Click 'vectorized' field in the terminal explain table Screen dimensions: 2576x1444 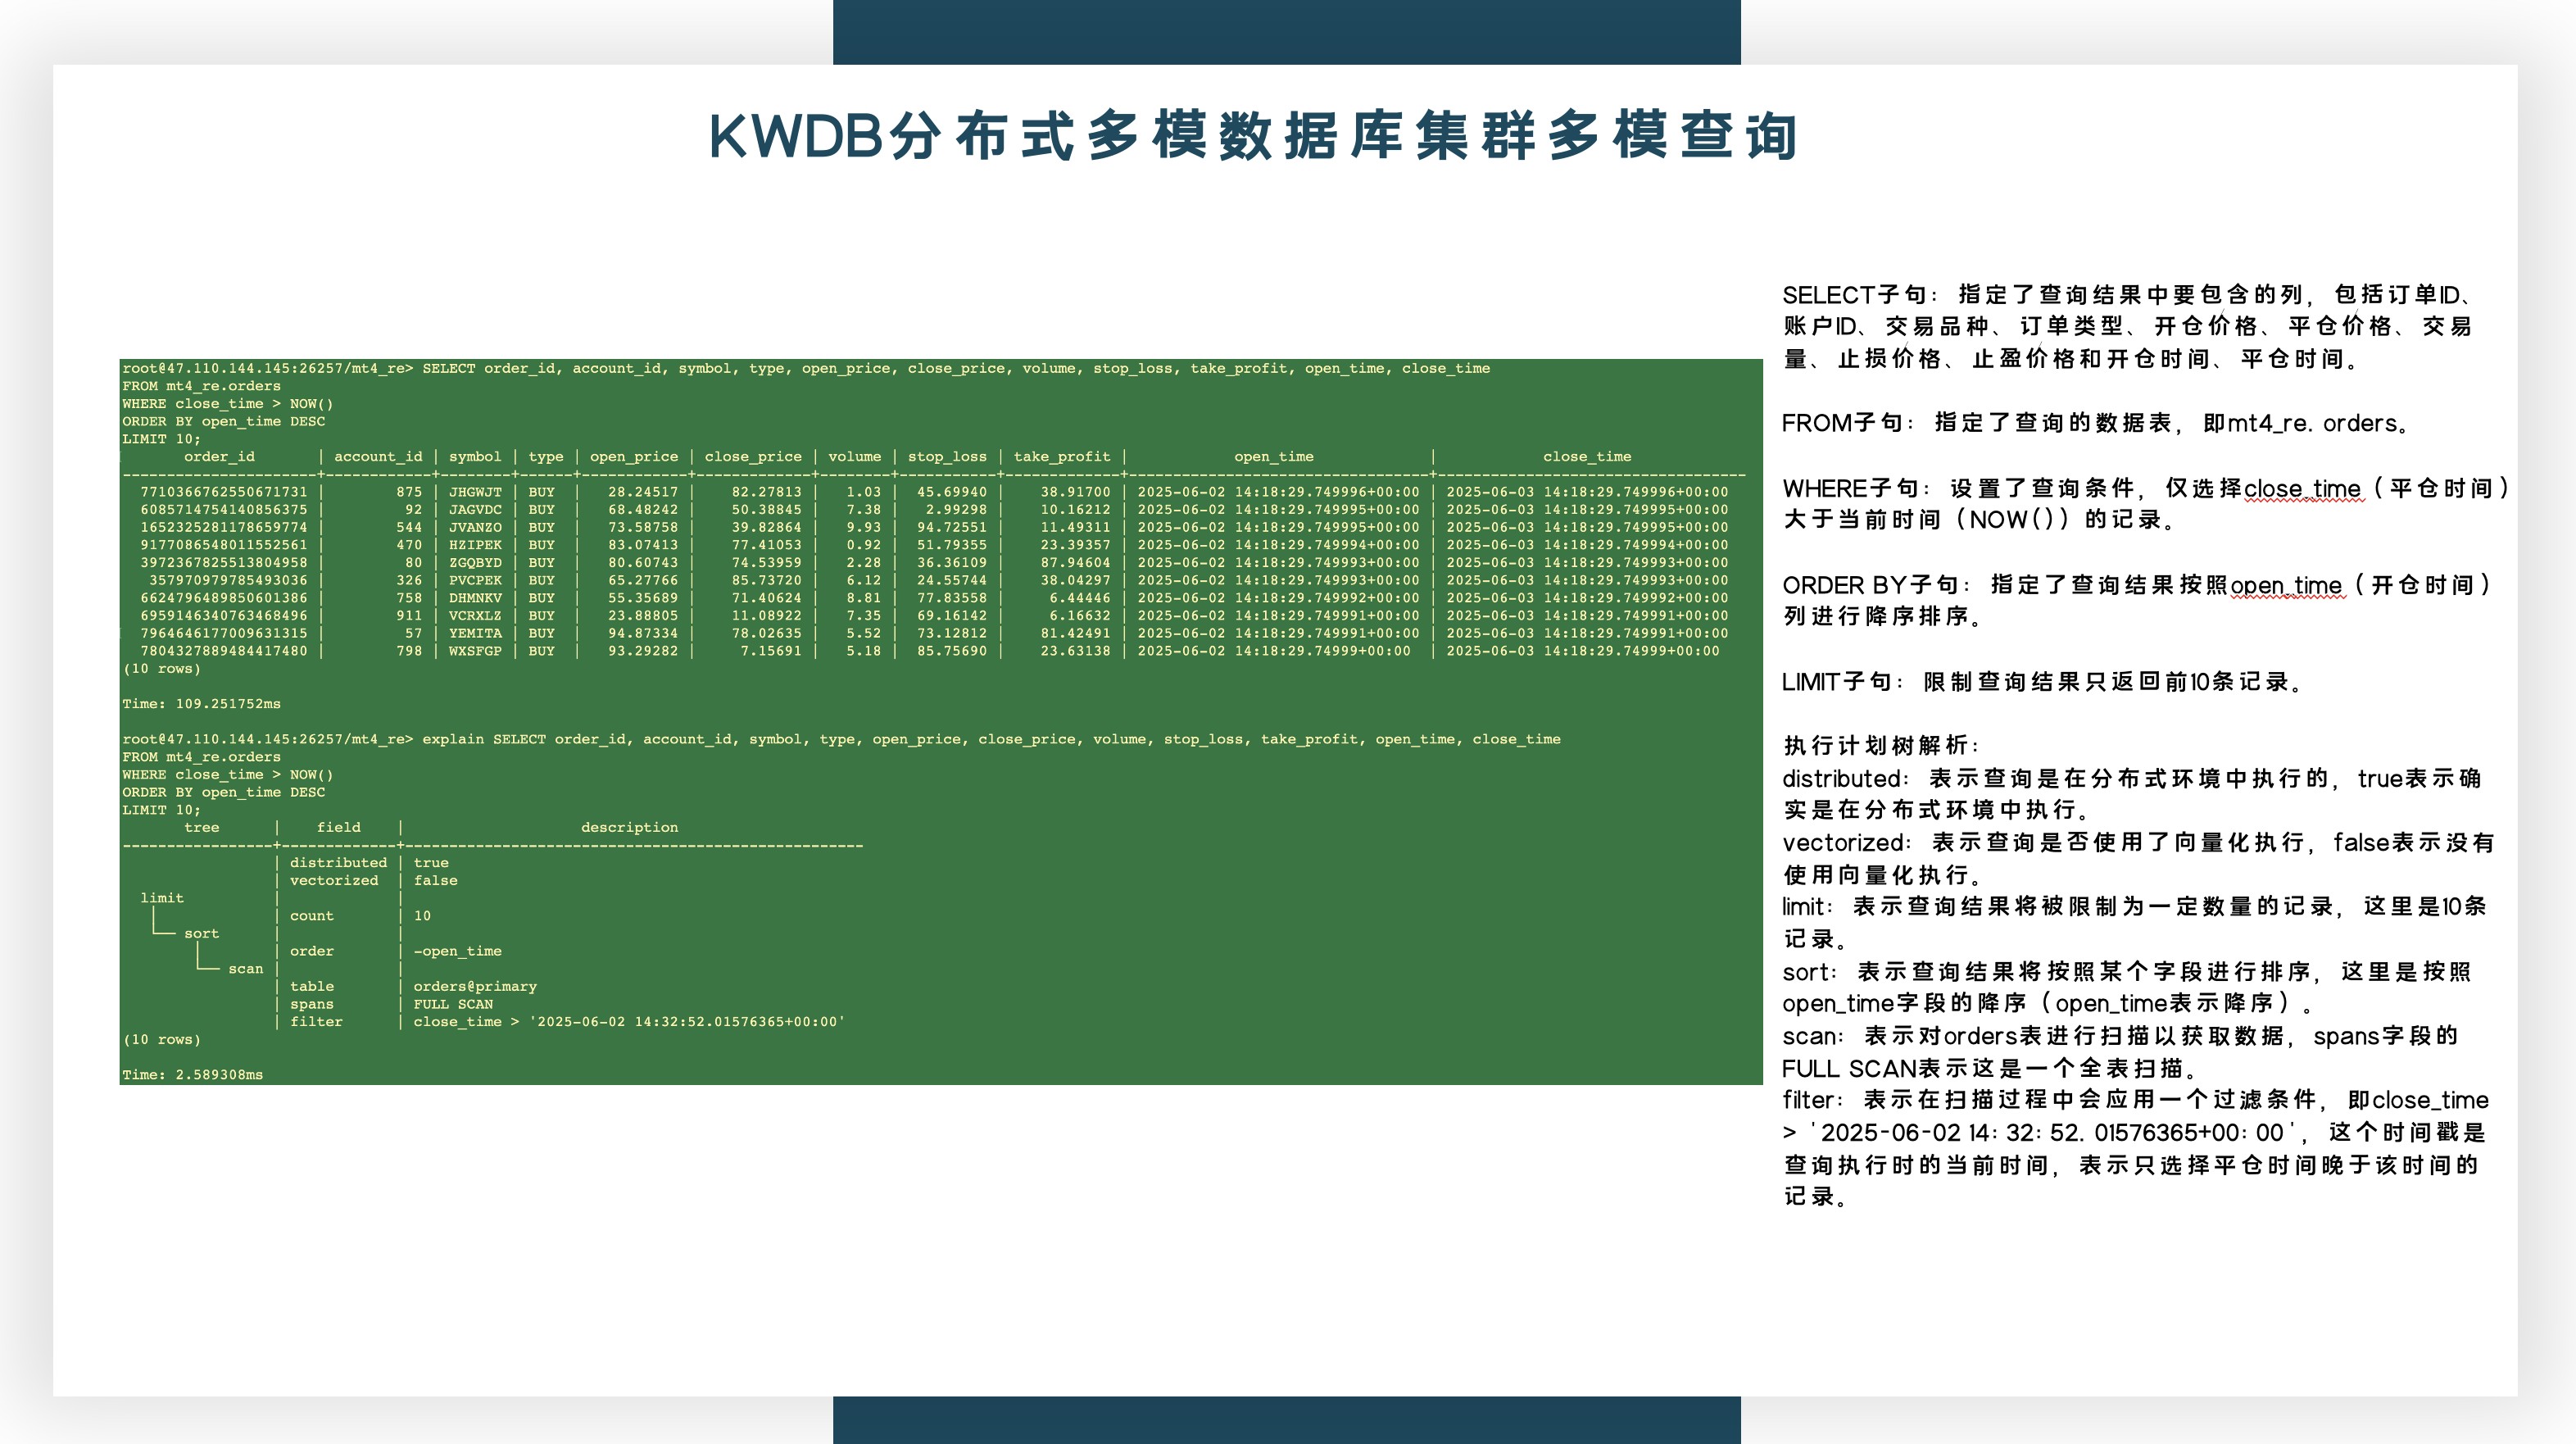point(334,881)
